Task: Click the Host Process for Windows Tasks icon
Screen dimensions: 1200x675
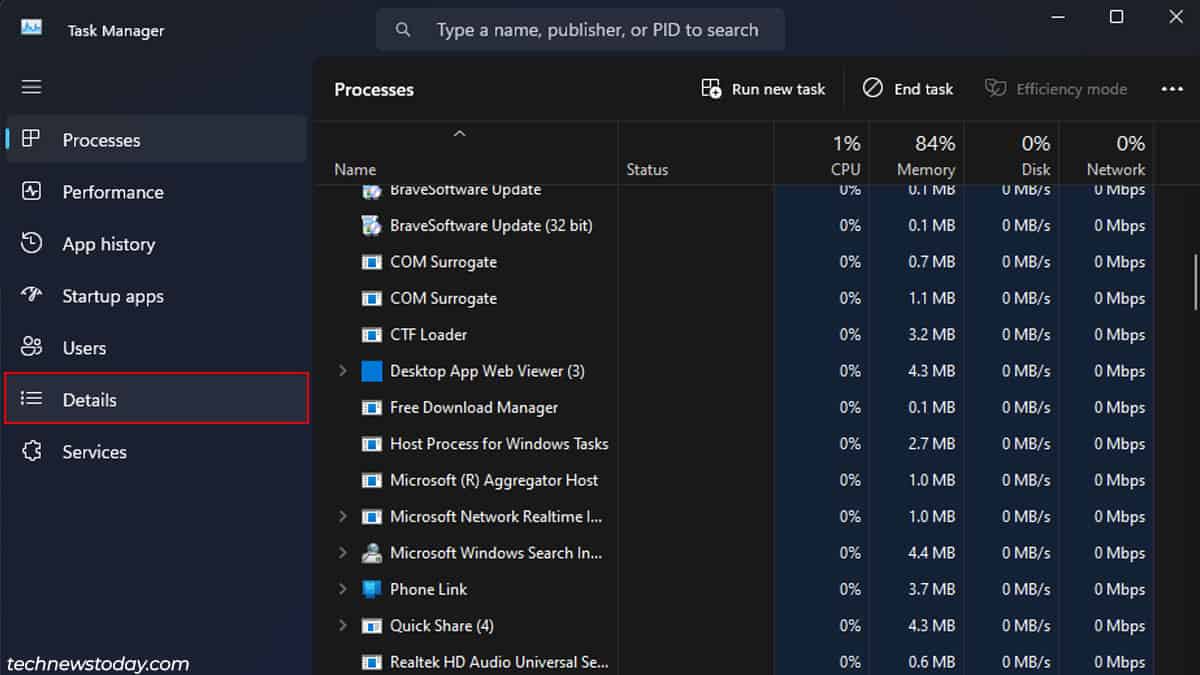Action: [371, 444]
